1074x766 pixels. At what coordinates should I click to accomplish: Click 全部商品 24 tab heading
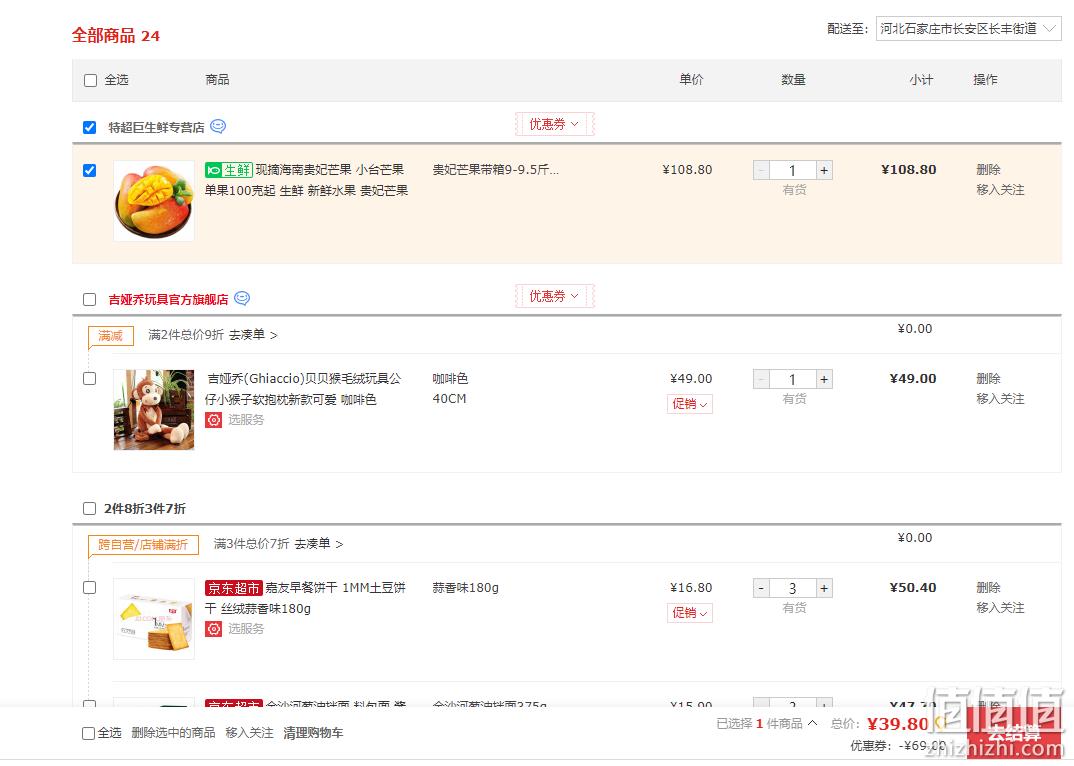click(x=116, y=36)
